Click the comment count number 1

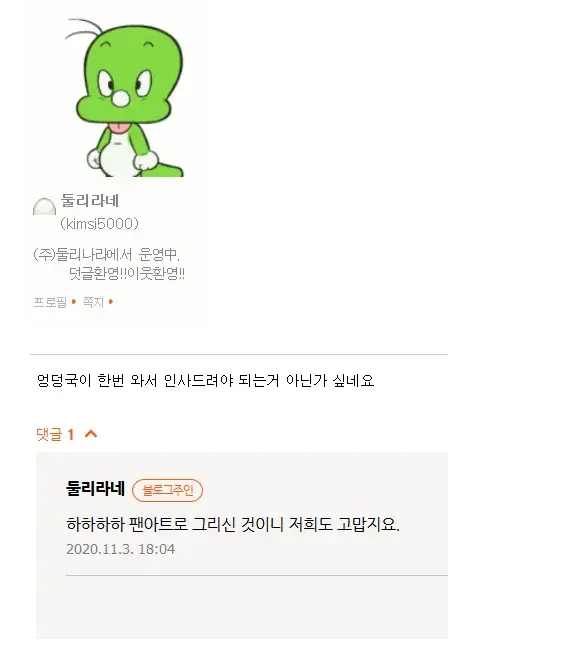[71, 434]
